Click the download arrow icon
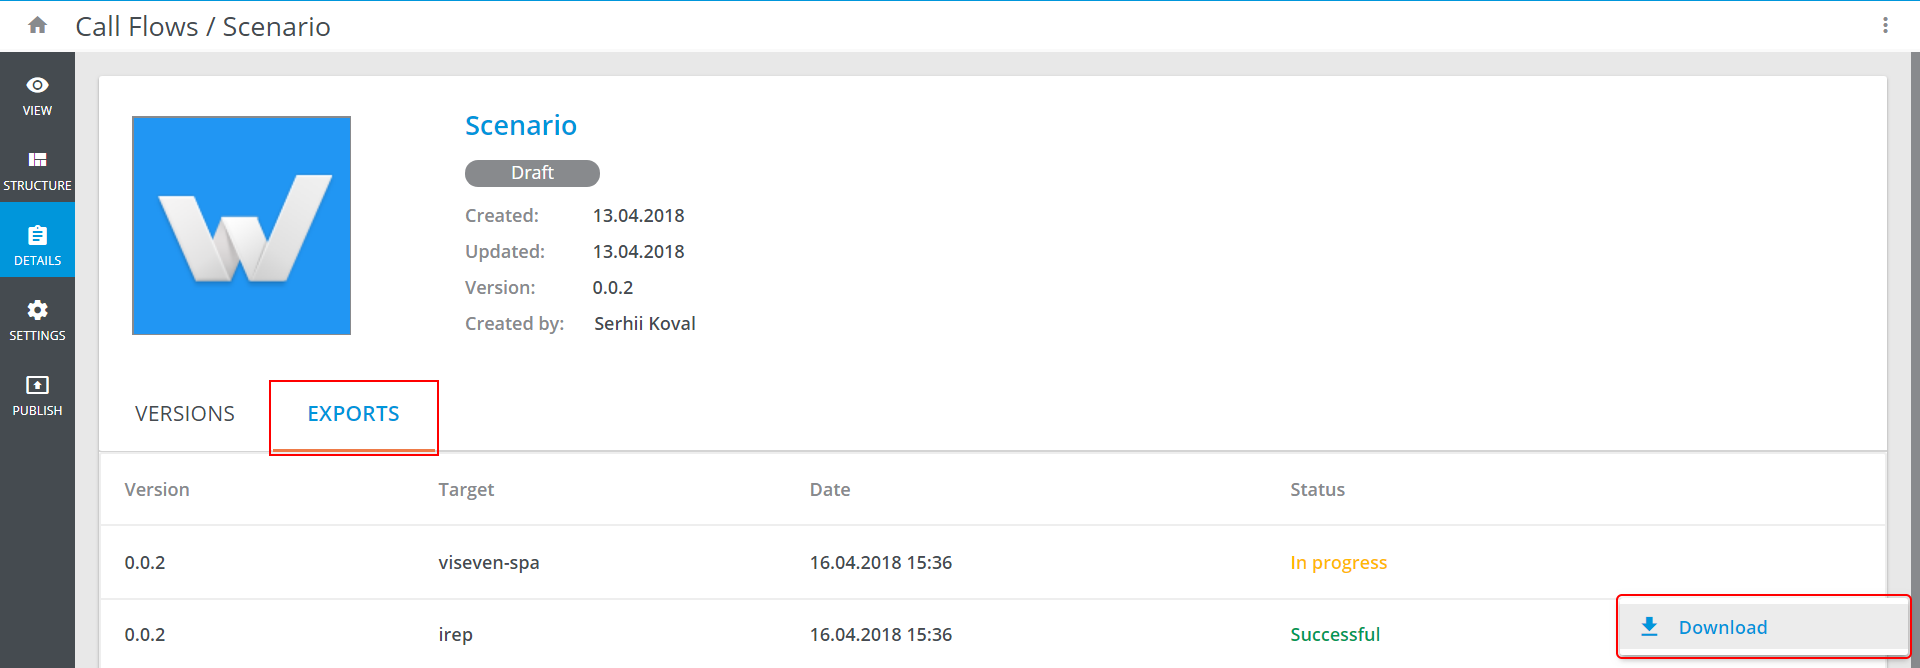This screenshot has height=668, width=1920. [x=1649, y=627]
